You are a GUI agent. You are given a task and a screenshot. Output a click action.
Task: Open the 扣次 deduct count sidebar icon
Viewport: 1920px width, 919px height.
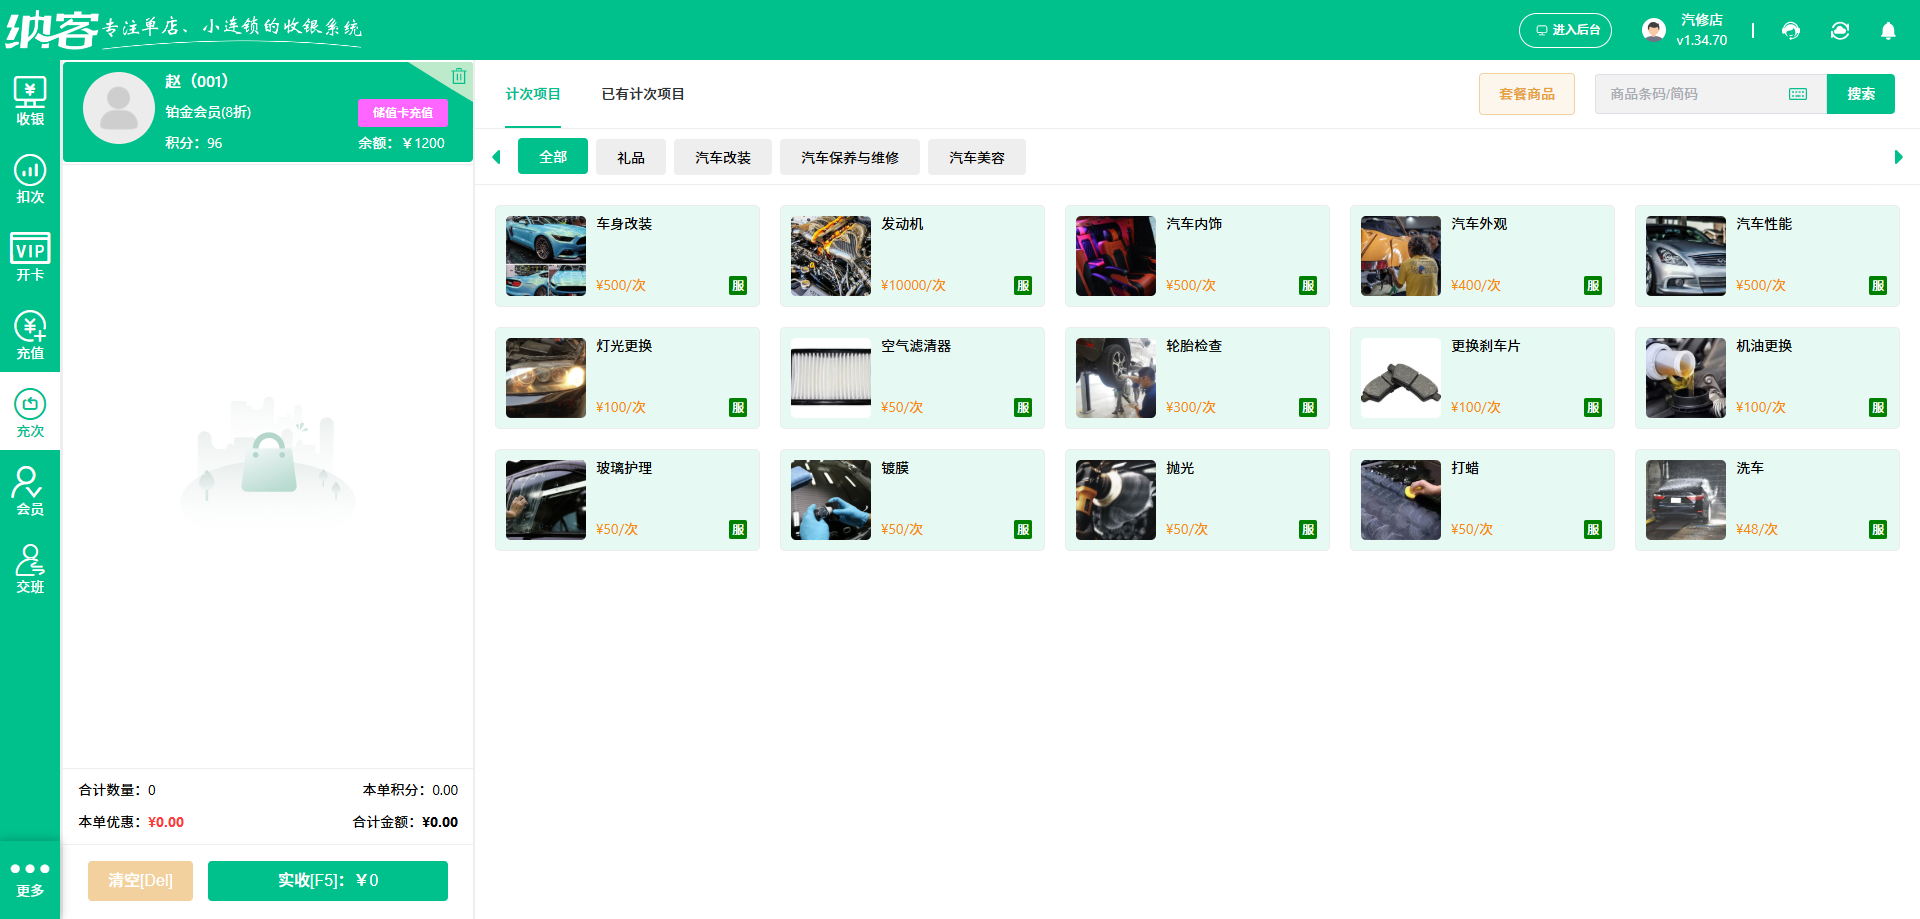[30, 179]
